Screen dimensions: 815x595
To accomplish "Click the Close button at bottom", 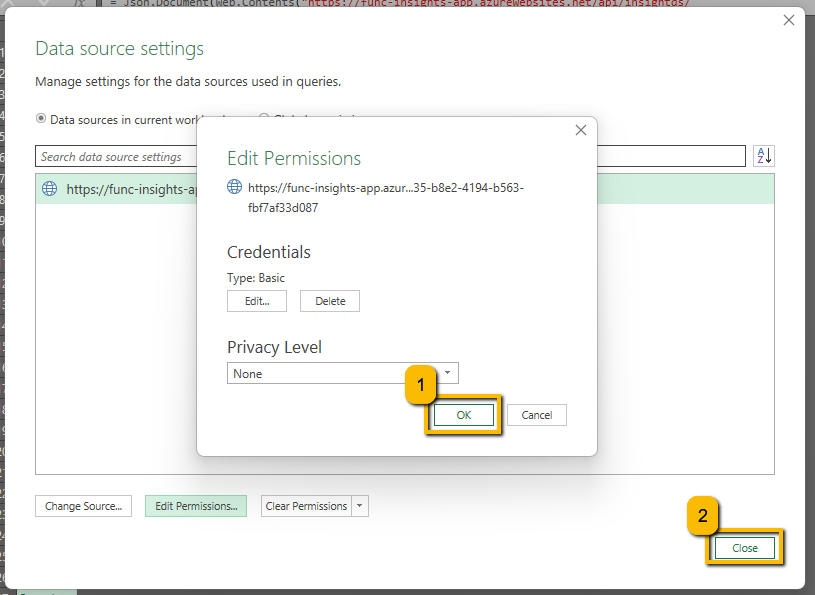I will (x=744, y=548).
